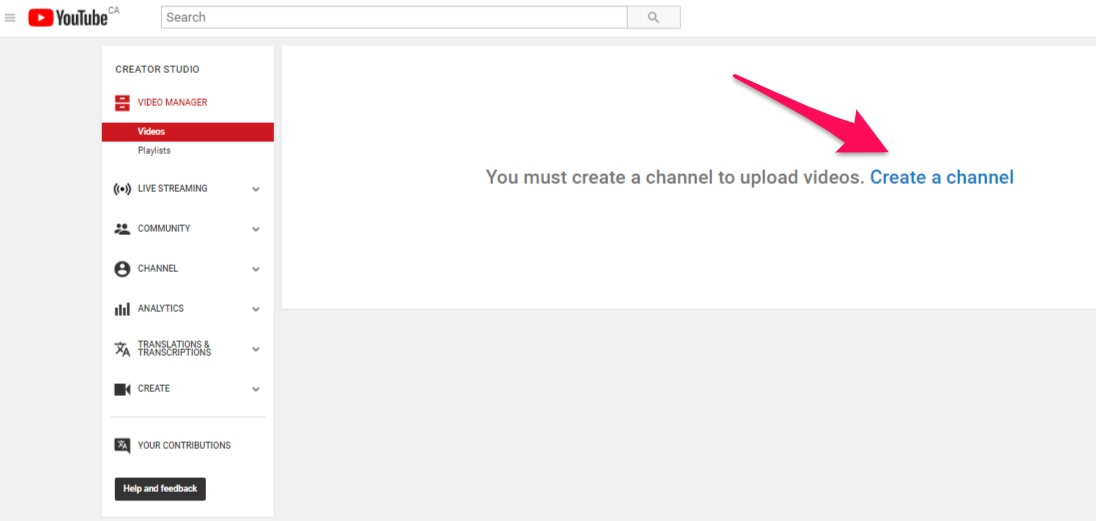Open YOUR CONTRIBUTIONS label
This screenshot has width=1096, height=521.
(185, 445)
